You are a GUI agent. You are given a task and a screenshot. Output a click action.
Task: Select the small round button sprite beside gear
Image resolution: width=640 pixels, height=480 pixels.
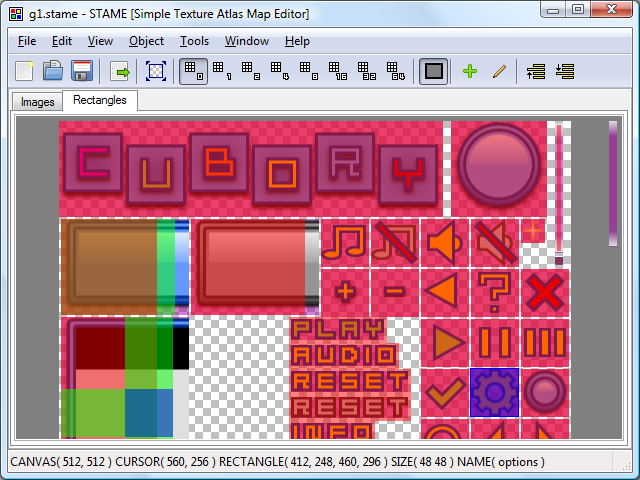click(x=545, y=392)
